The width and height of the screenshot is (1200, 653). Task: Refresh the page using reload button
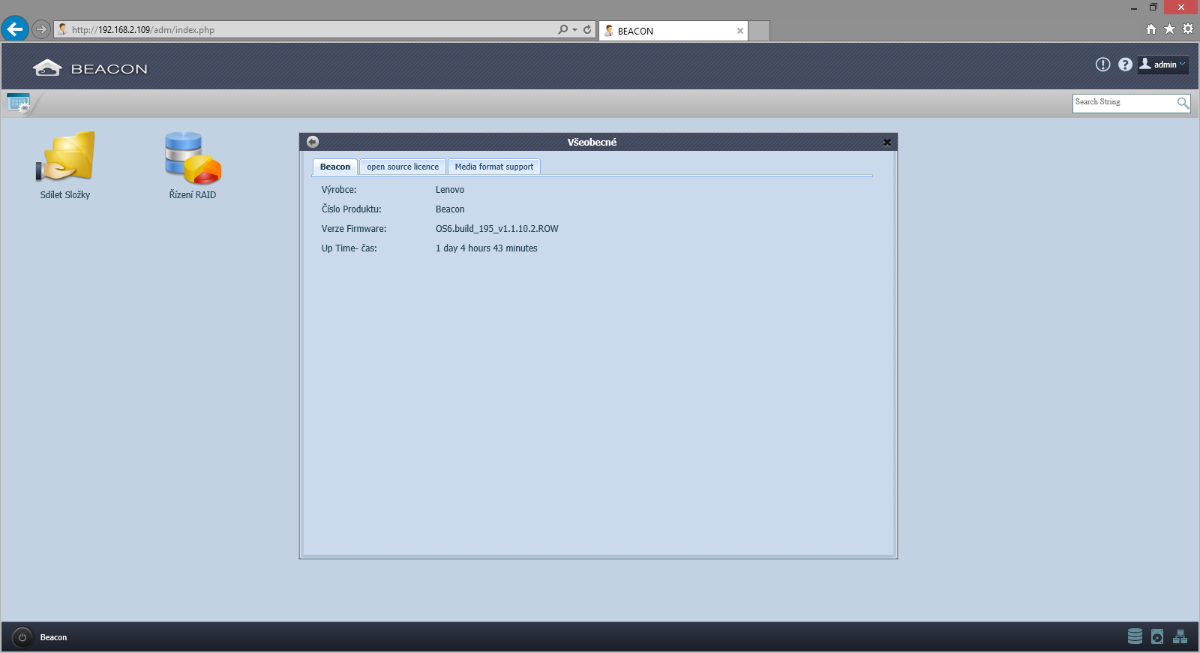[x=587, y=30]
